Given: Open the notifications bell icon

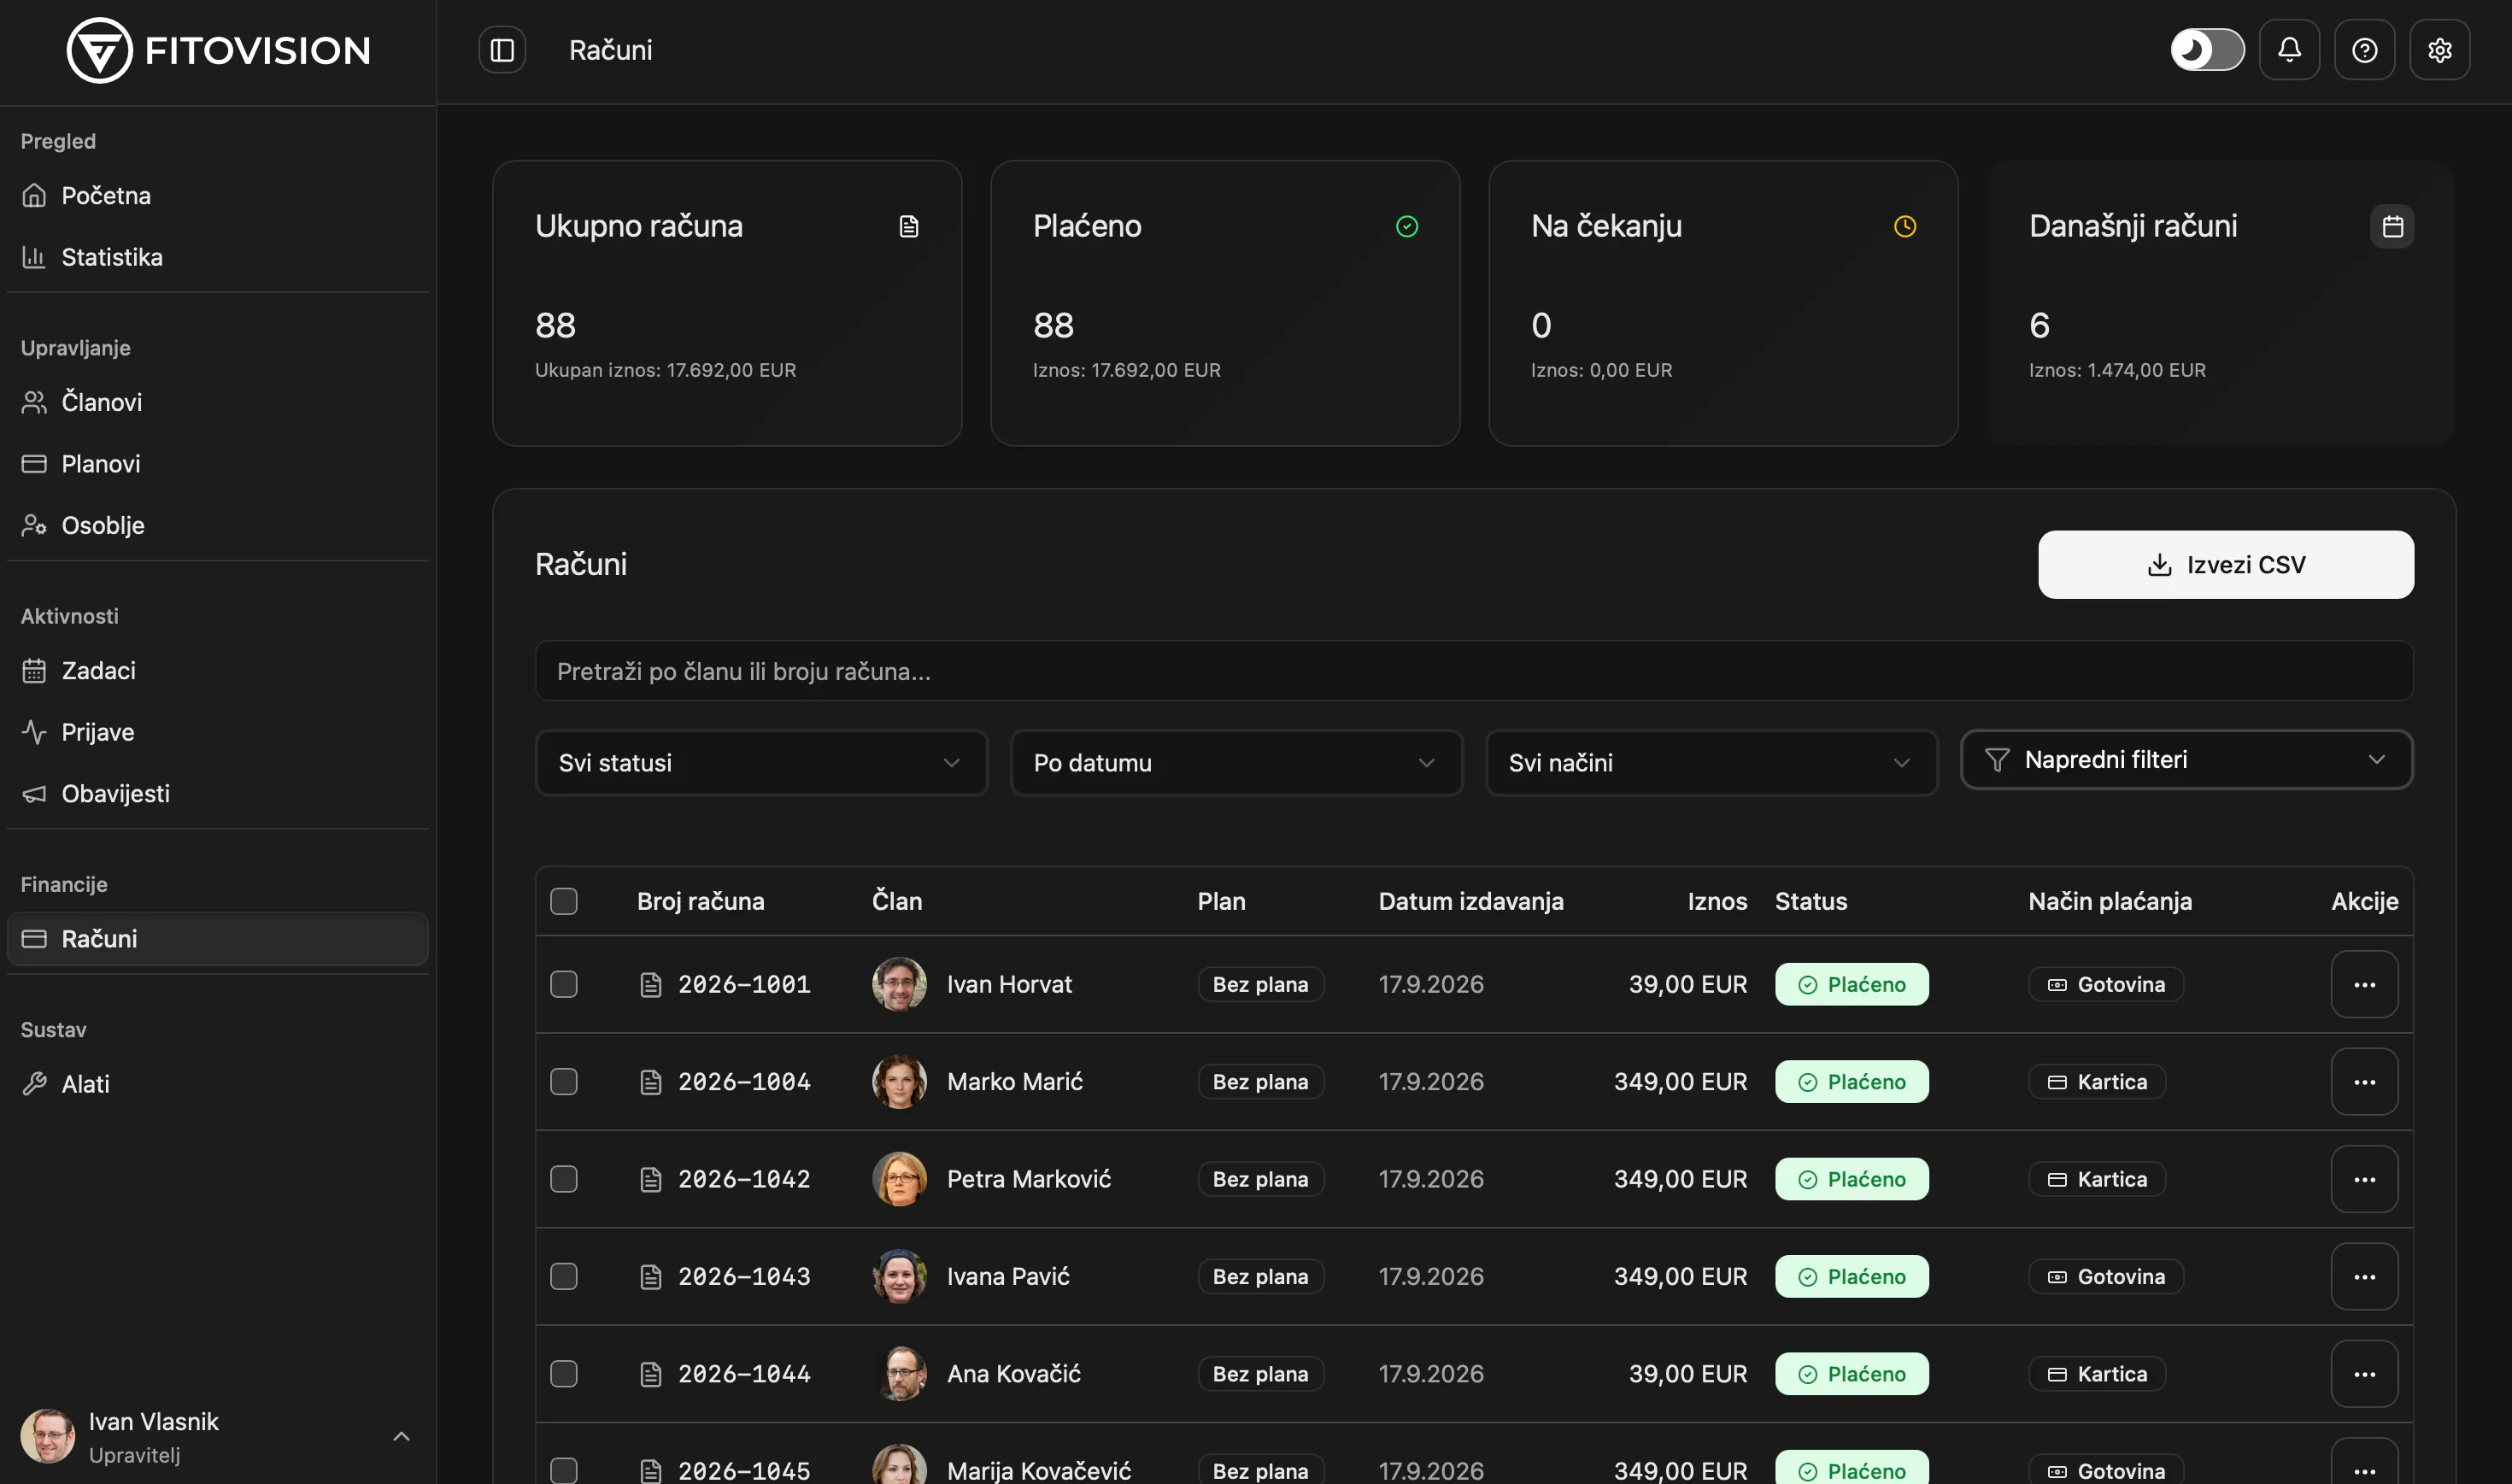Looking at the screenshot, I should coord(2289,50).
